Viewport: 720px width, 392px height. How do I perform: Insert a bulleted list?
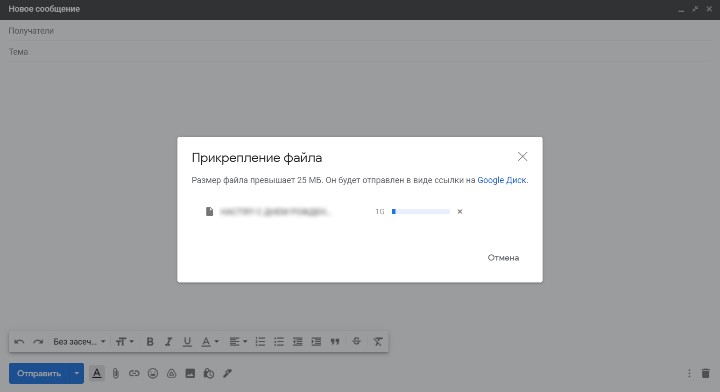[279, 342]
